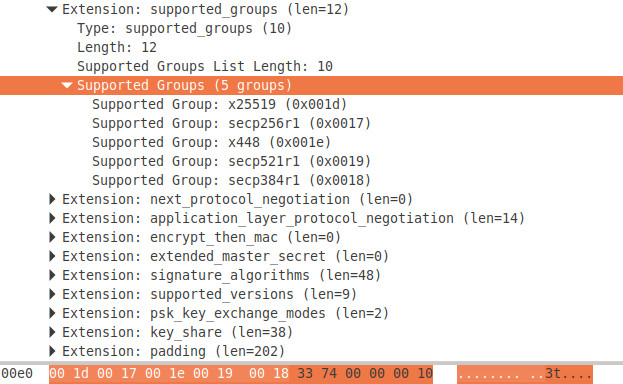Expand the padding (len=202) extension
The height and width of the screenshot is (384, 623).
tap(52, 351)
